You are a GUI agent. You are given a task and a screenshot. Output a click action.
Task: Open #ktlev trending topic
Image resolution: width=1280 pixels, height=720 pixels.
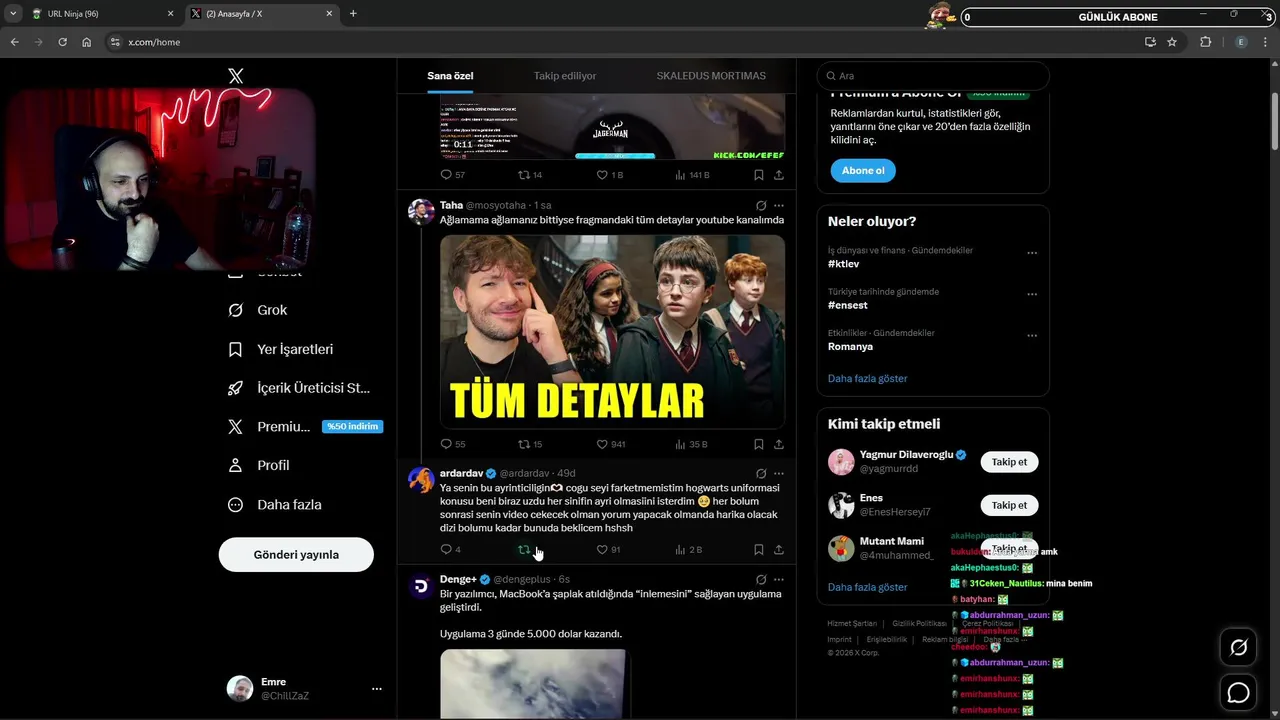coord(843,264)
